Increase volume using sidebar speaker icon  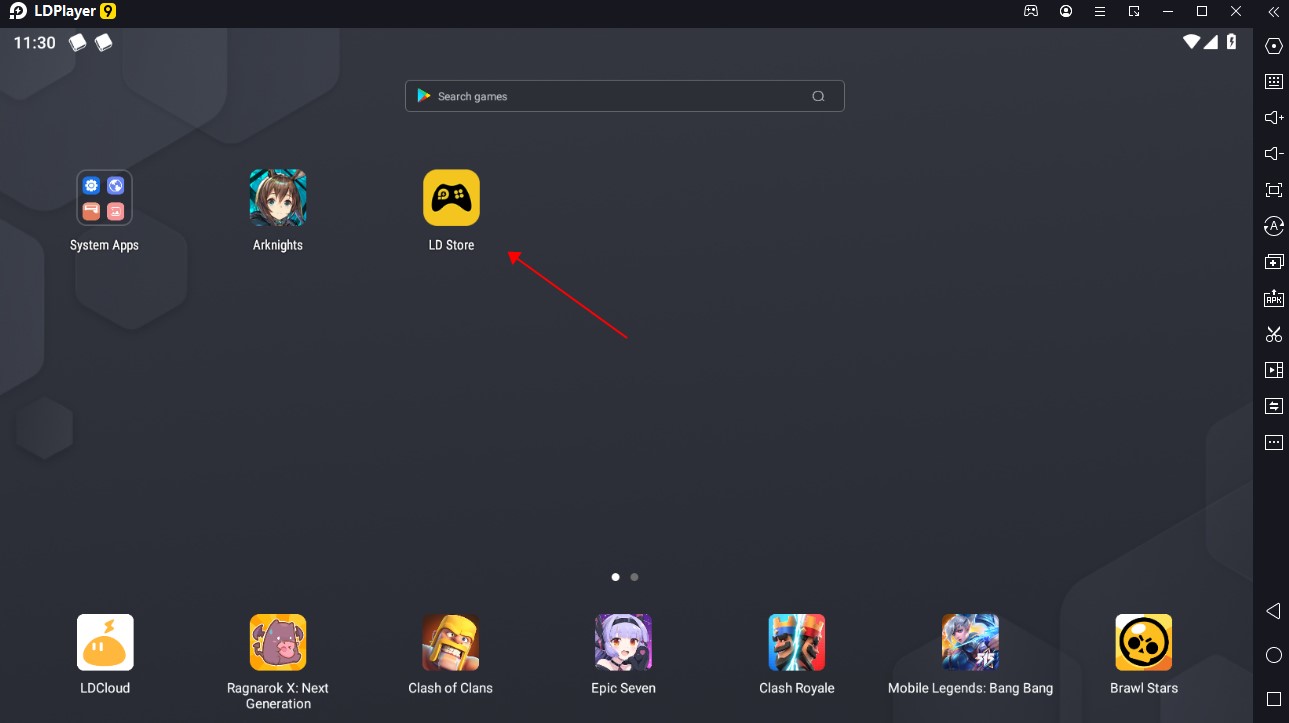[1274, 118]
